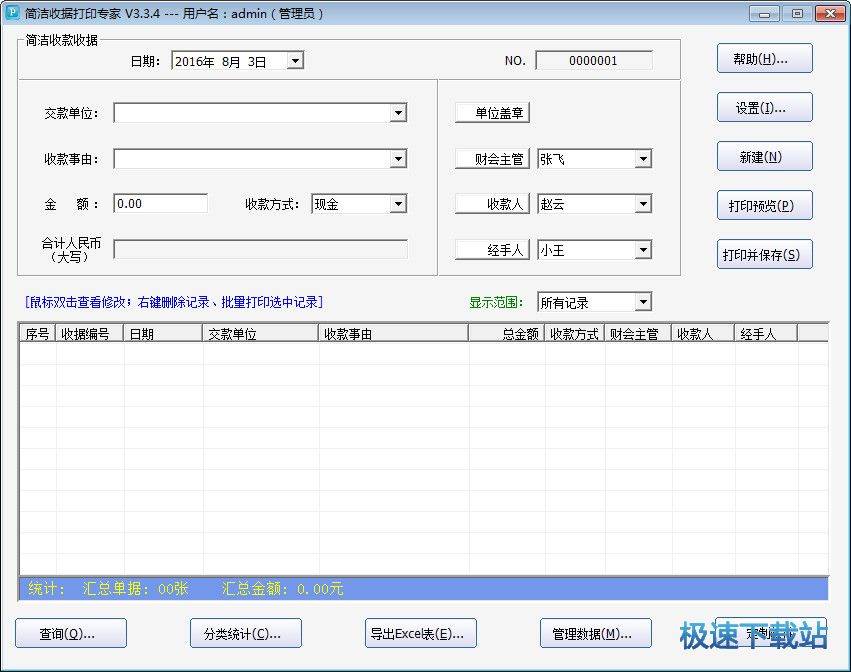Click the 收款人 label button
Image resolution: width=851 pixels, height=672 pixels.
[492, 204]
